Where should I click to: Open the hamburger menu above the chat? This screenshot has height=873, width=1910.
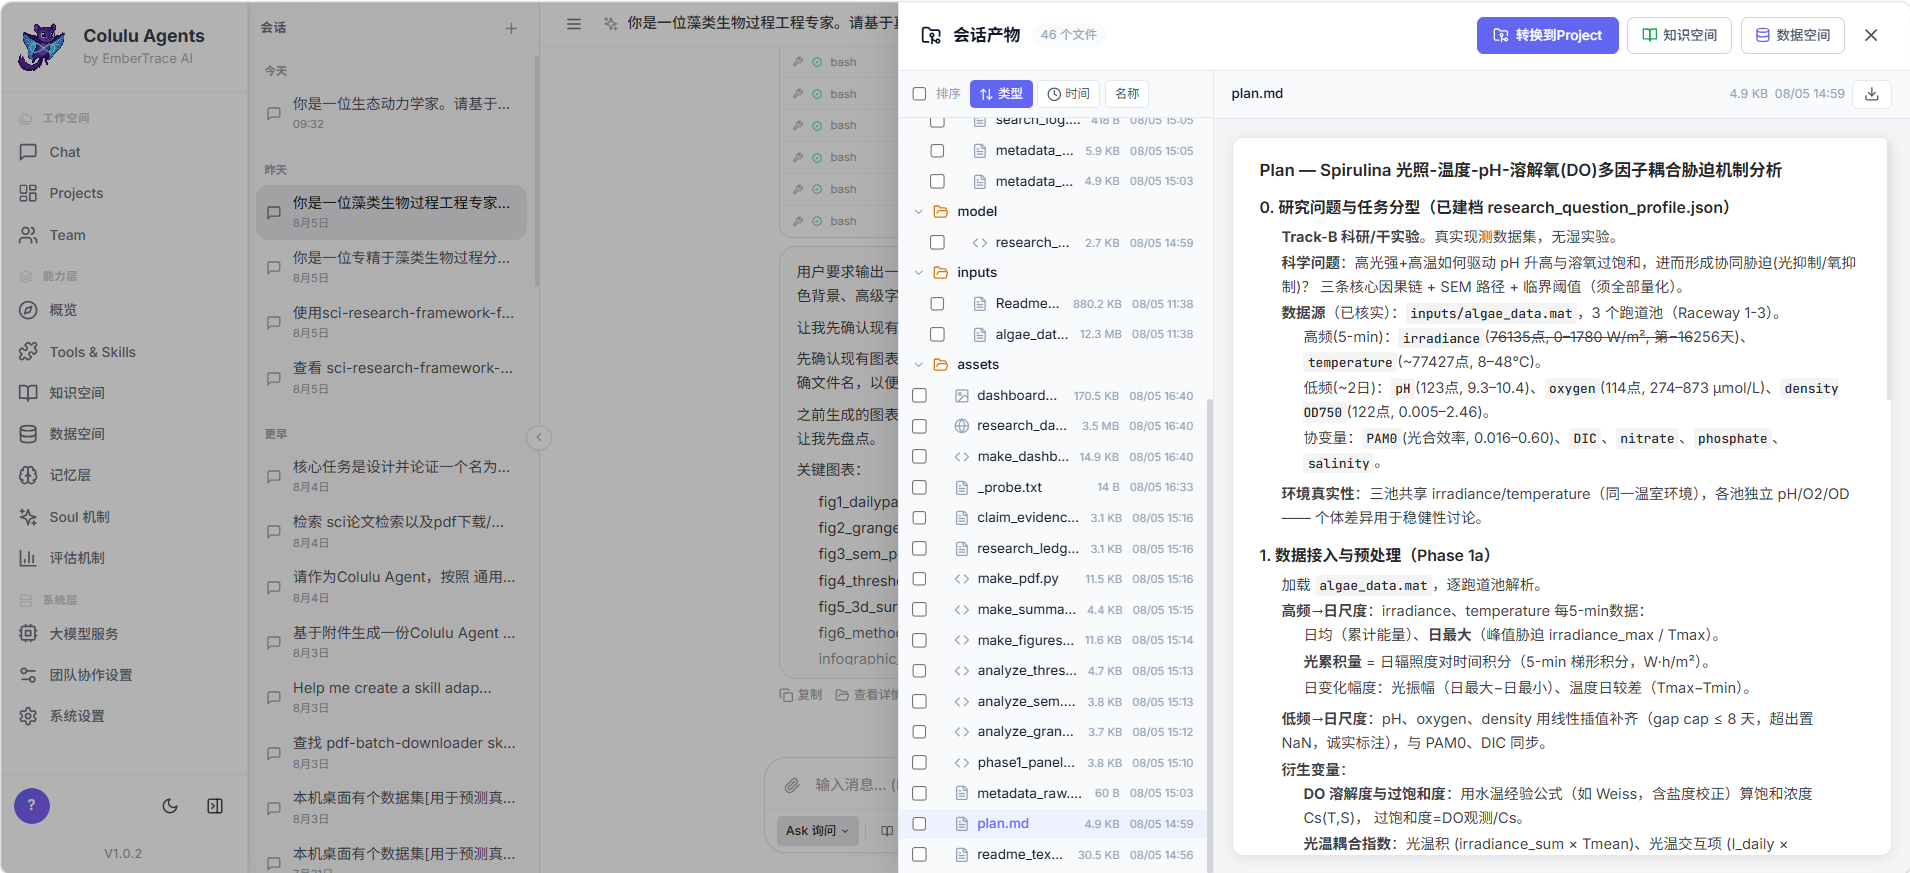coord(574,24)
